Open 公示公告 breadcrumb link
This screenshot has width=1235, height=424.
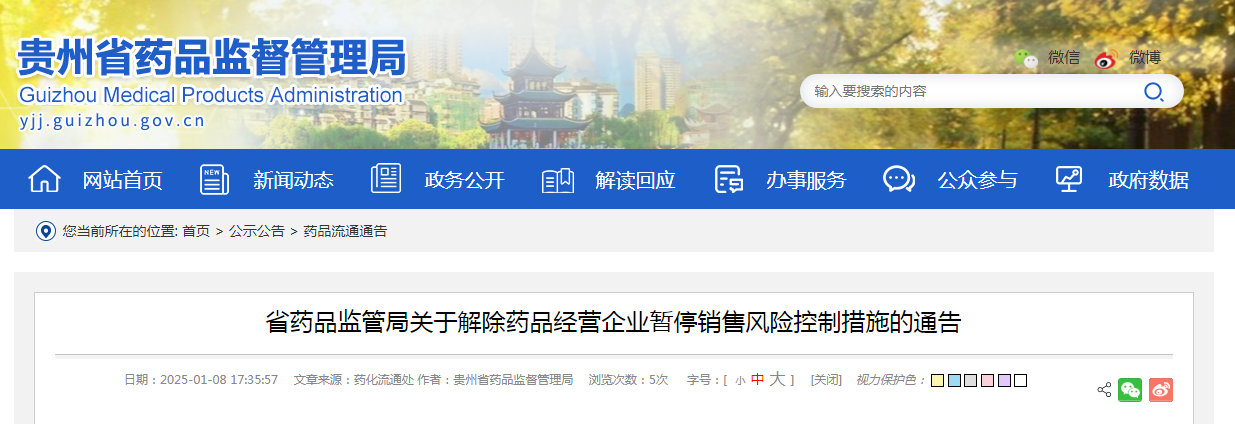click(x=257, y=231)
